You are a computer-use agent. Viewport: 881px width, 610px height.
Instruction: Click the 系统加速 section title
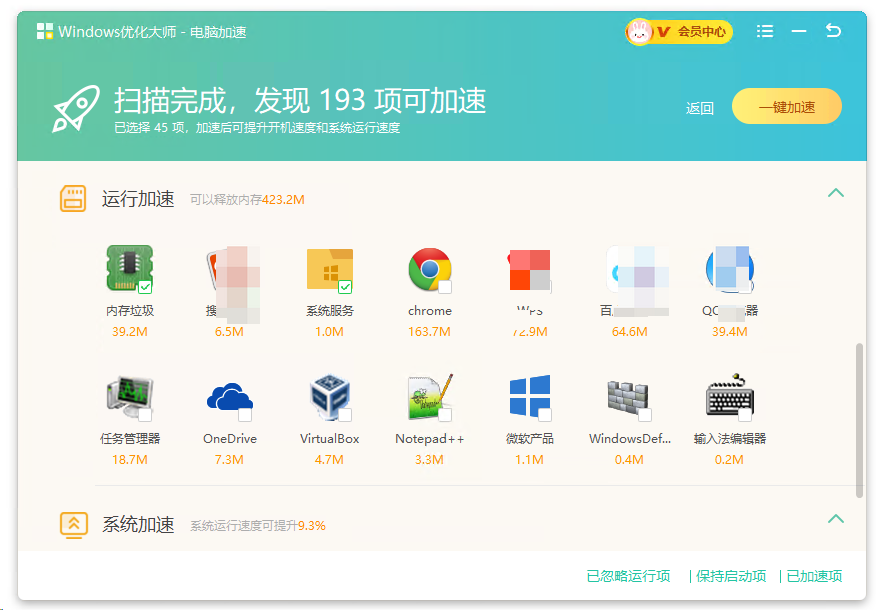click(138, 525)
